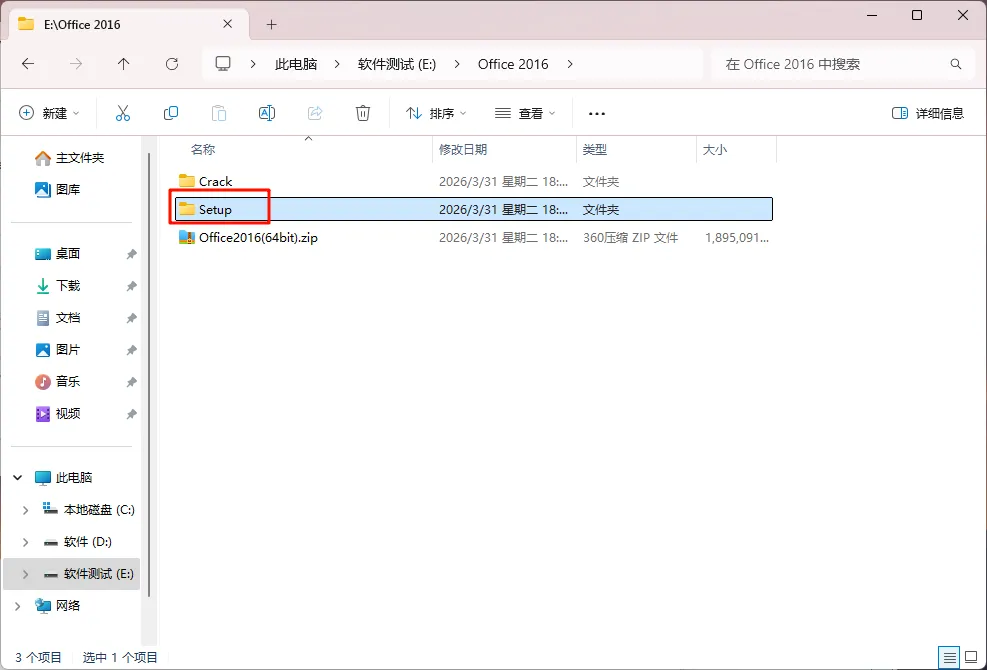Click chevron after 此电脑 in address bar
The image size is (987, 670).
coord(337,64)
